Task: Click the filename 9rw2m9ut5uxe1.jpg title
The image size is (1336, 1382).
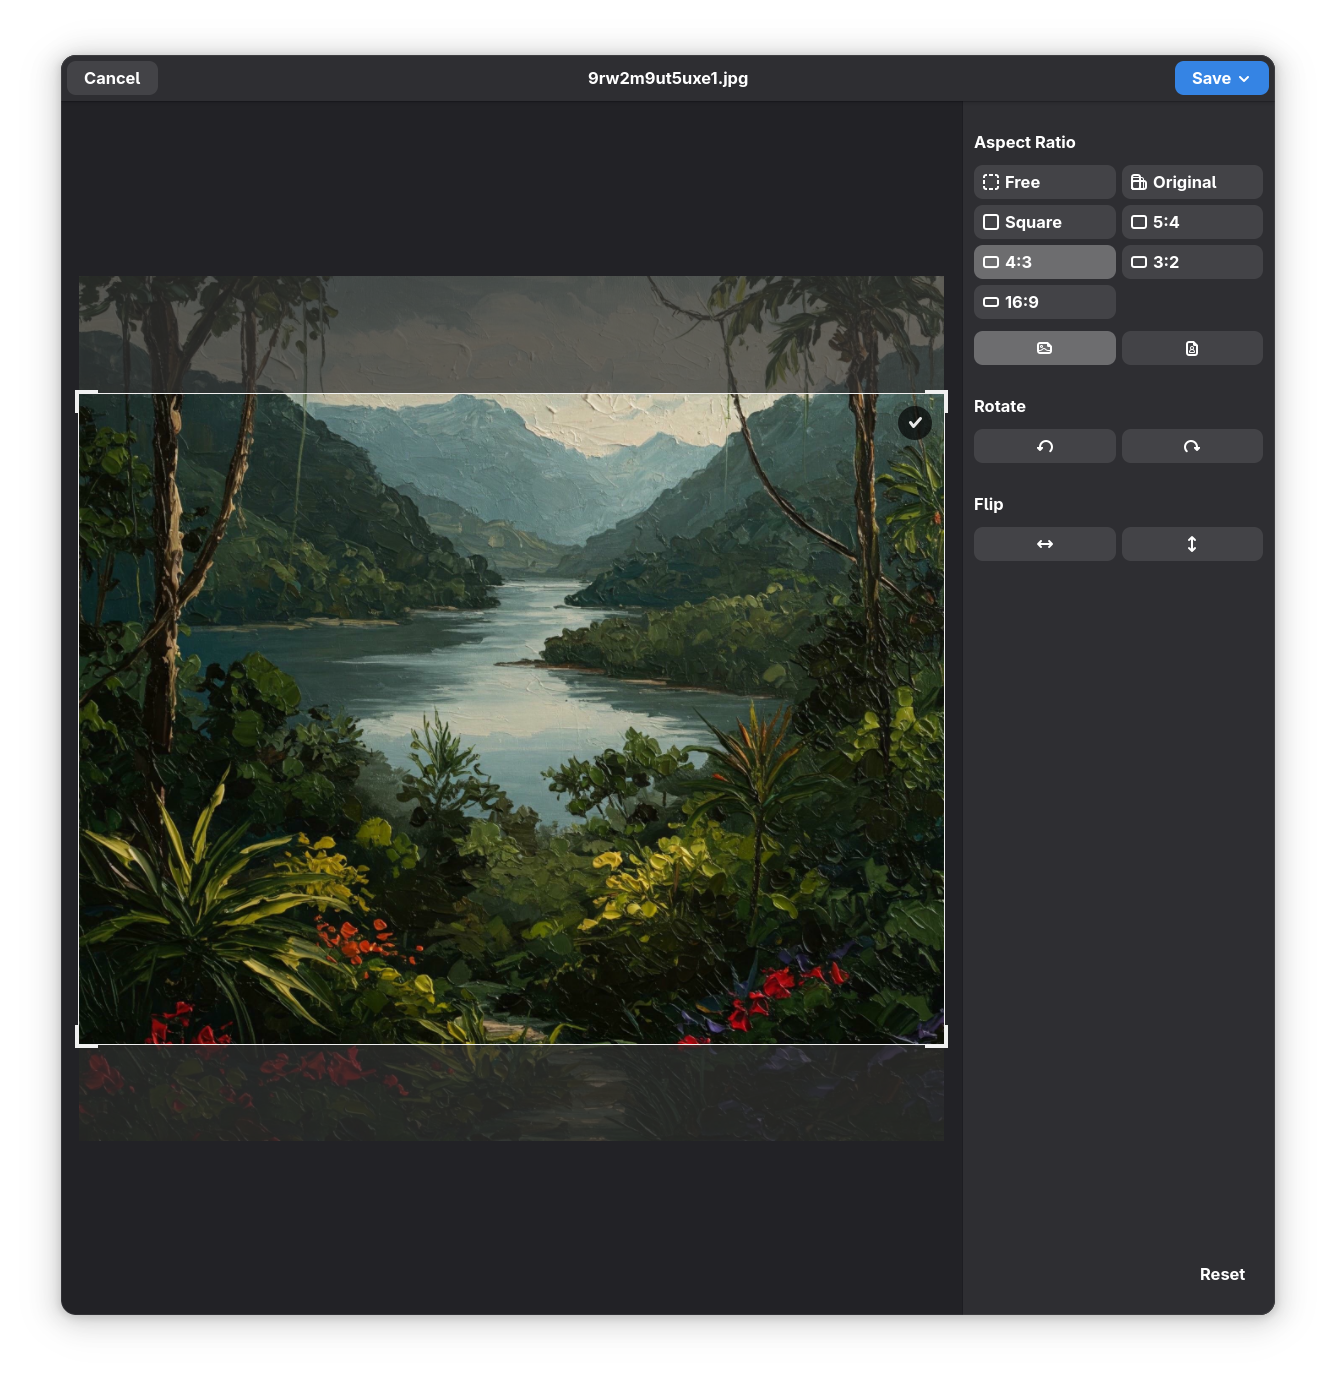Action: (668, 78)
